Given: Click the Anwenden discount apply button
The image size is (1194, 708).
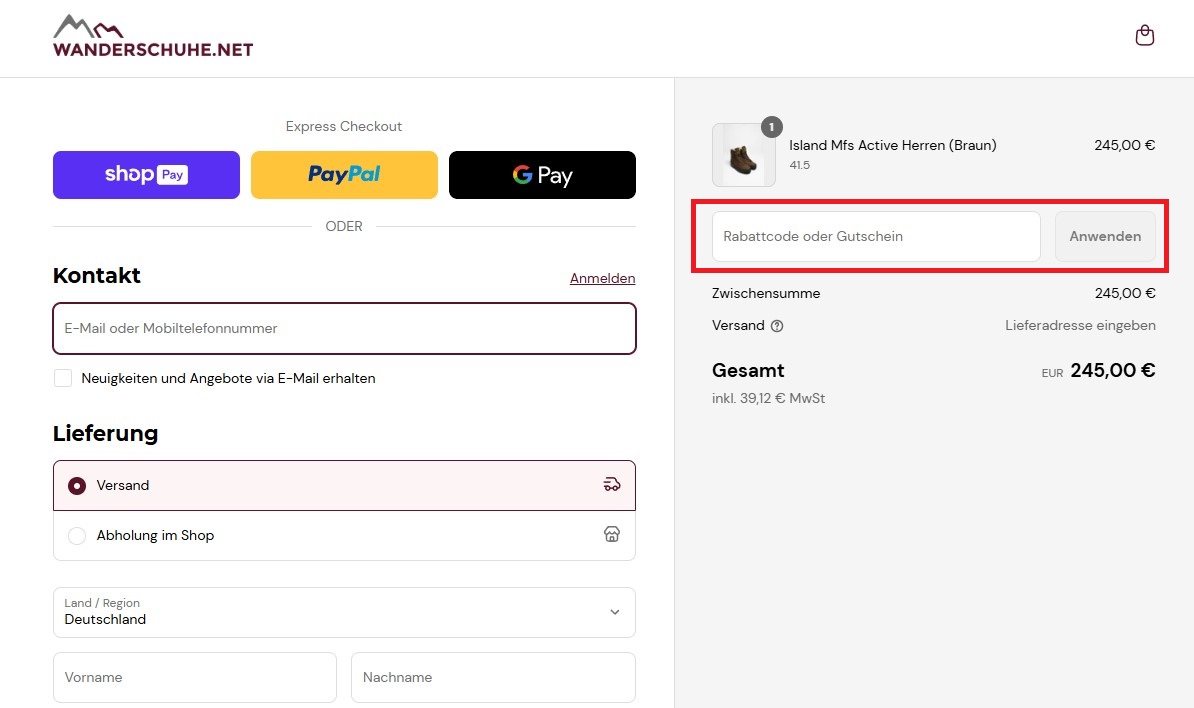Looking at the screenshot, I should [1105, 237].
